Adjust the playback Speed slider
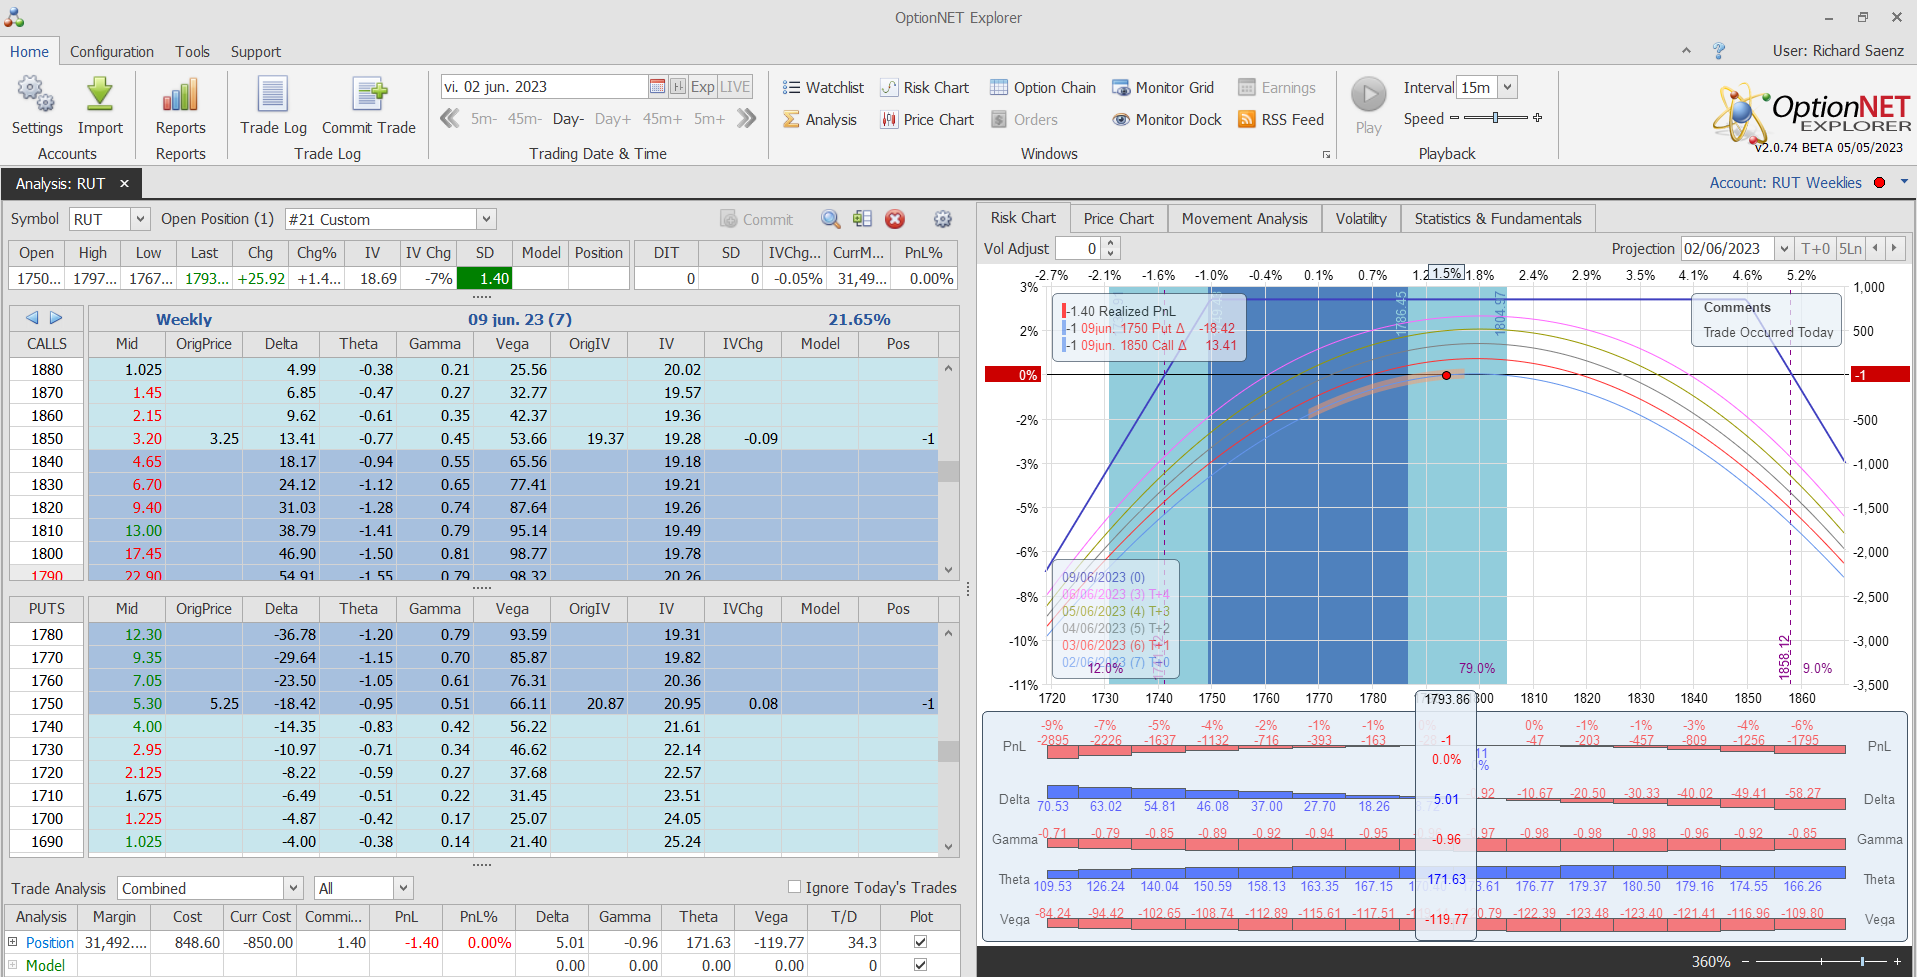 coord(1495,118)
